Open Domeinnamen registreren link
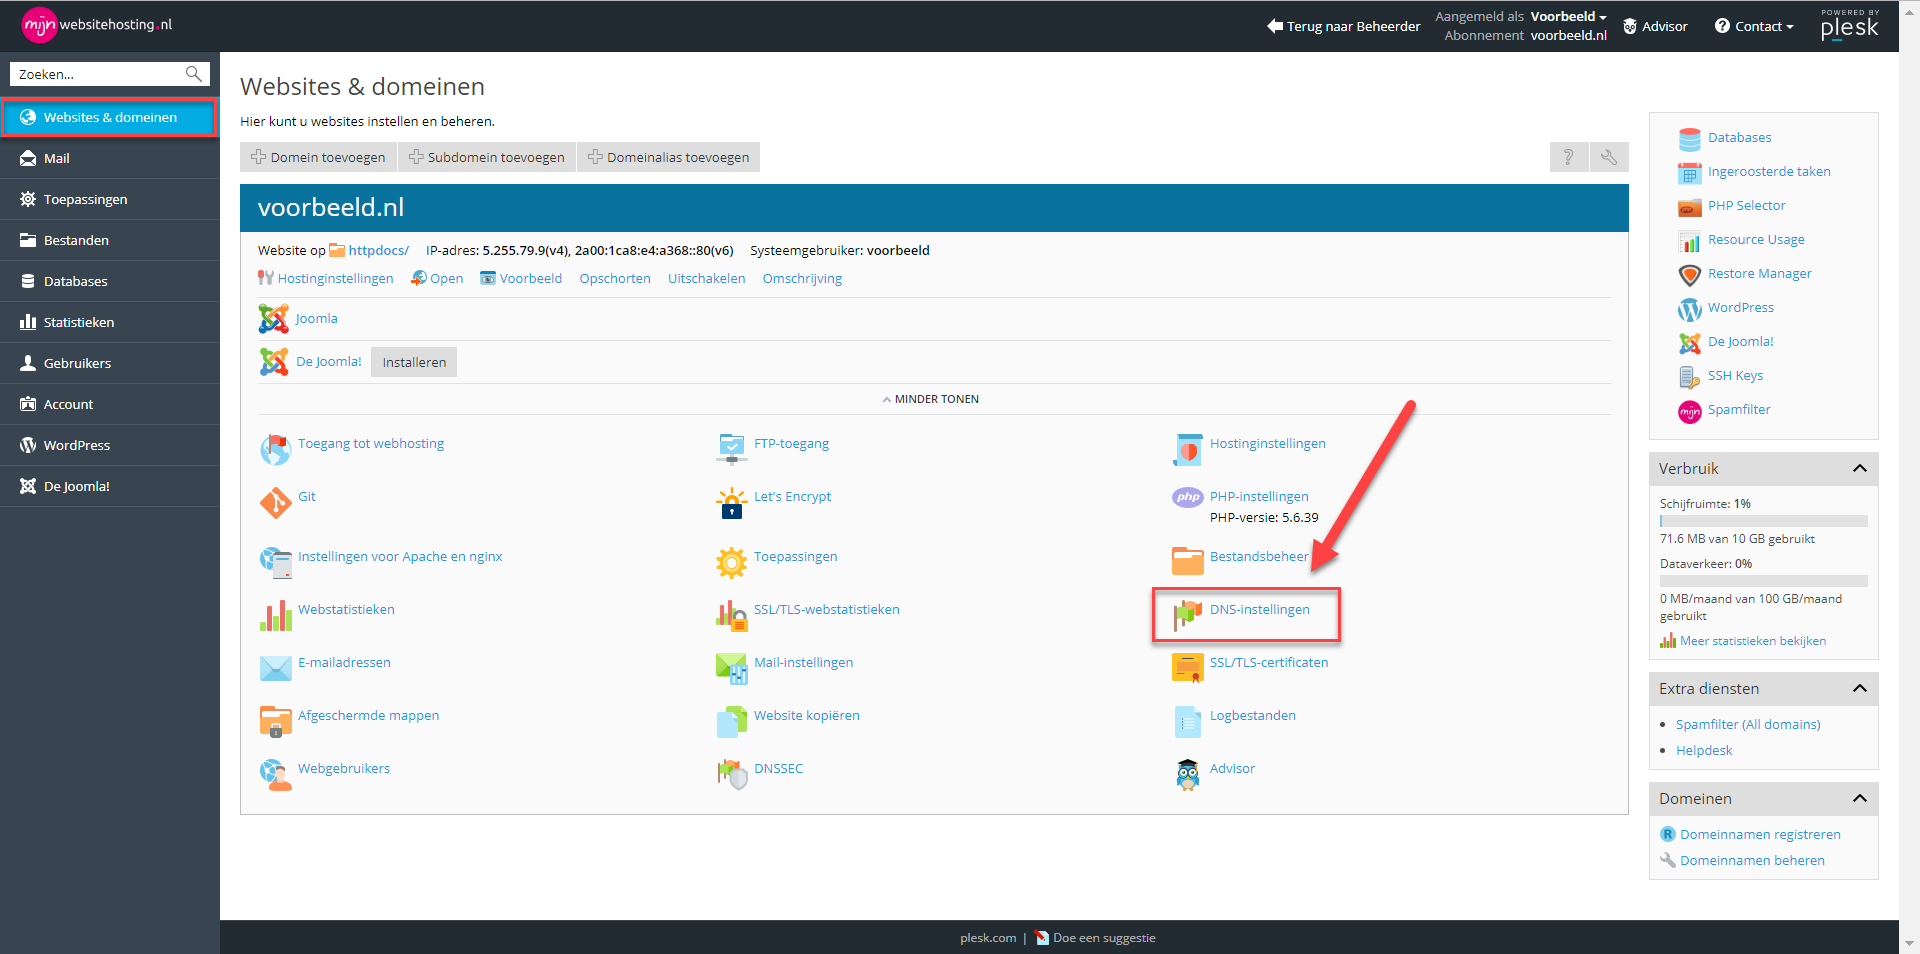The width and height of the screenshot is (1920, 954). click(x=1760, y=834)
